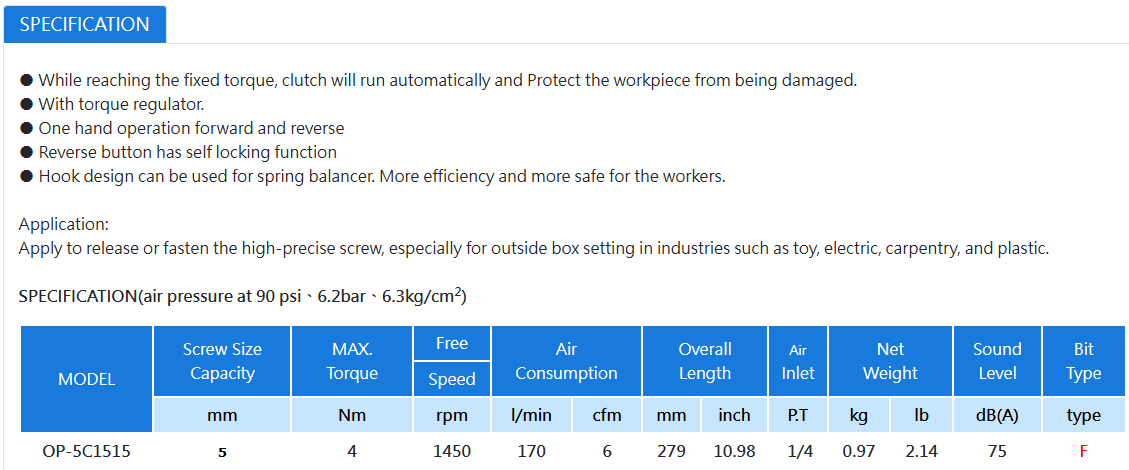This screenshot has width=1129, height=470.
Task: Select the Overall Length header
Action: tap(705, 361)
